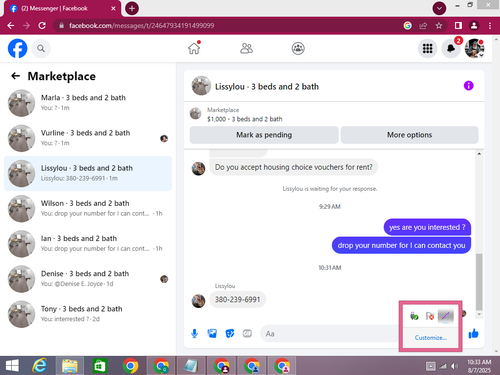Open conversation info purple icon
The image size is (500, 375).
[x=468, y=86]
